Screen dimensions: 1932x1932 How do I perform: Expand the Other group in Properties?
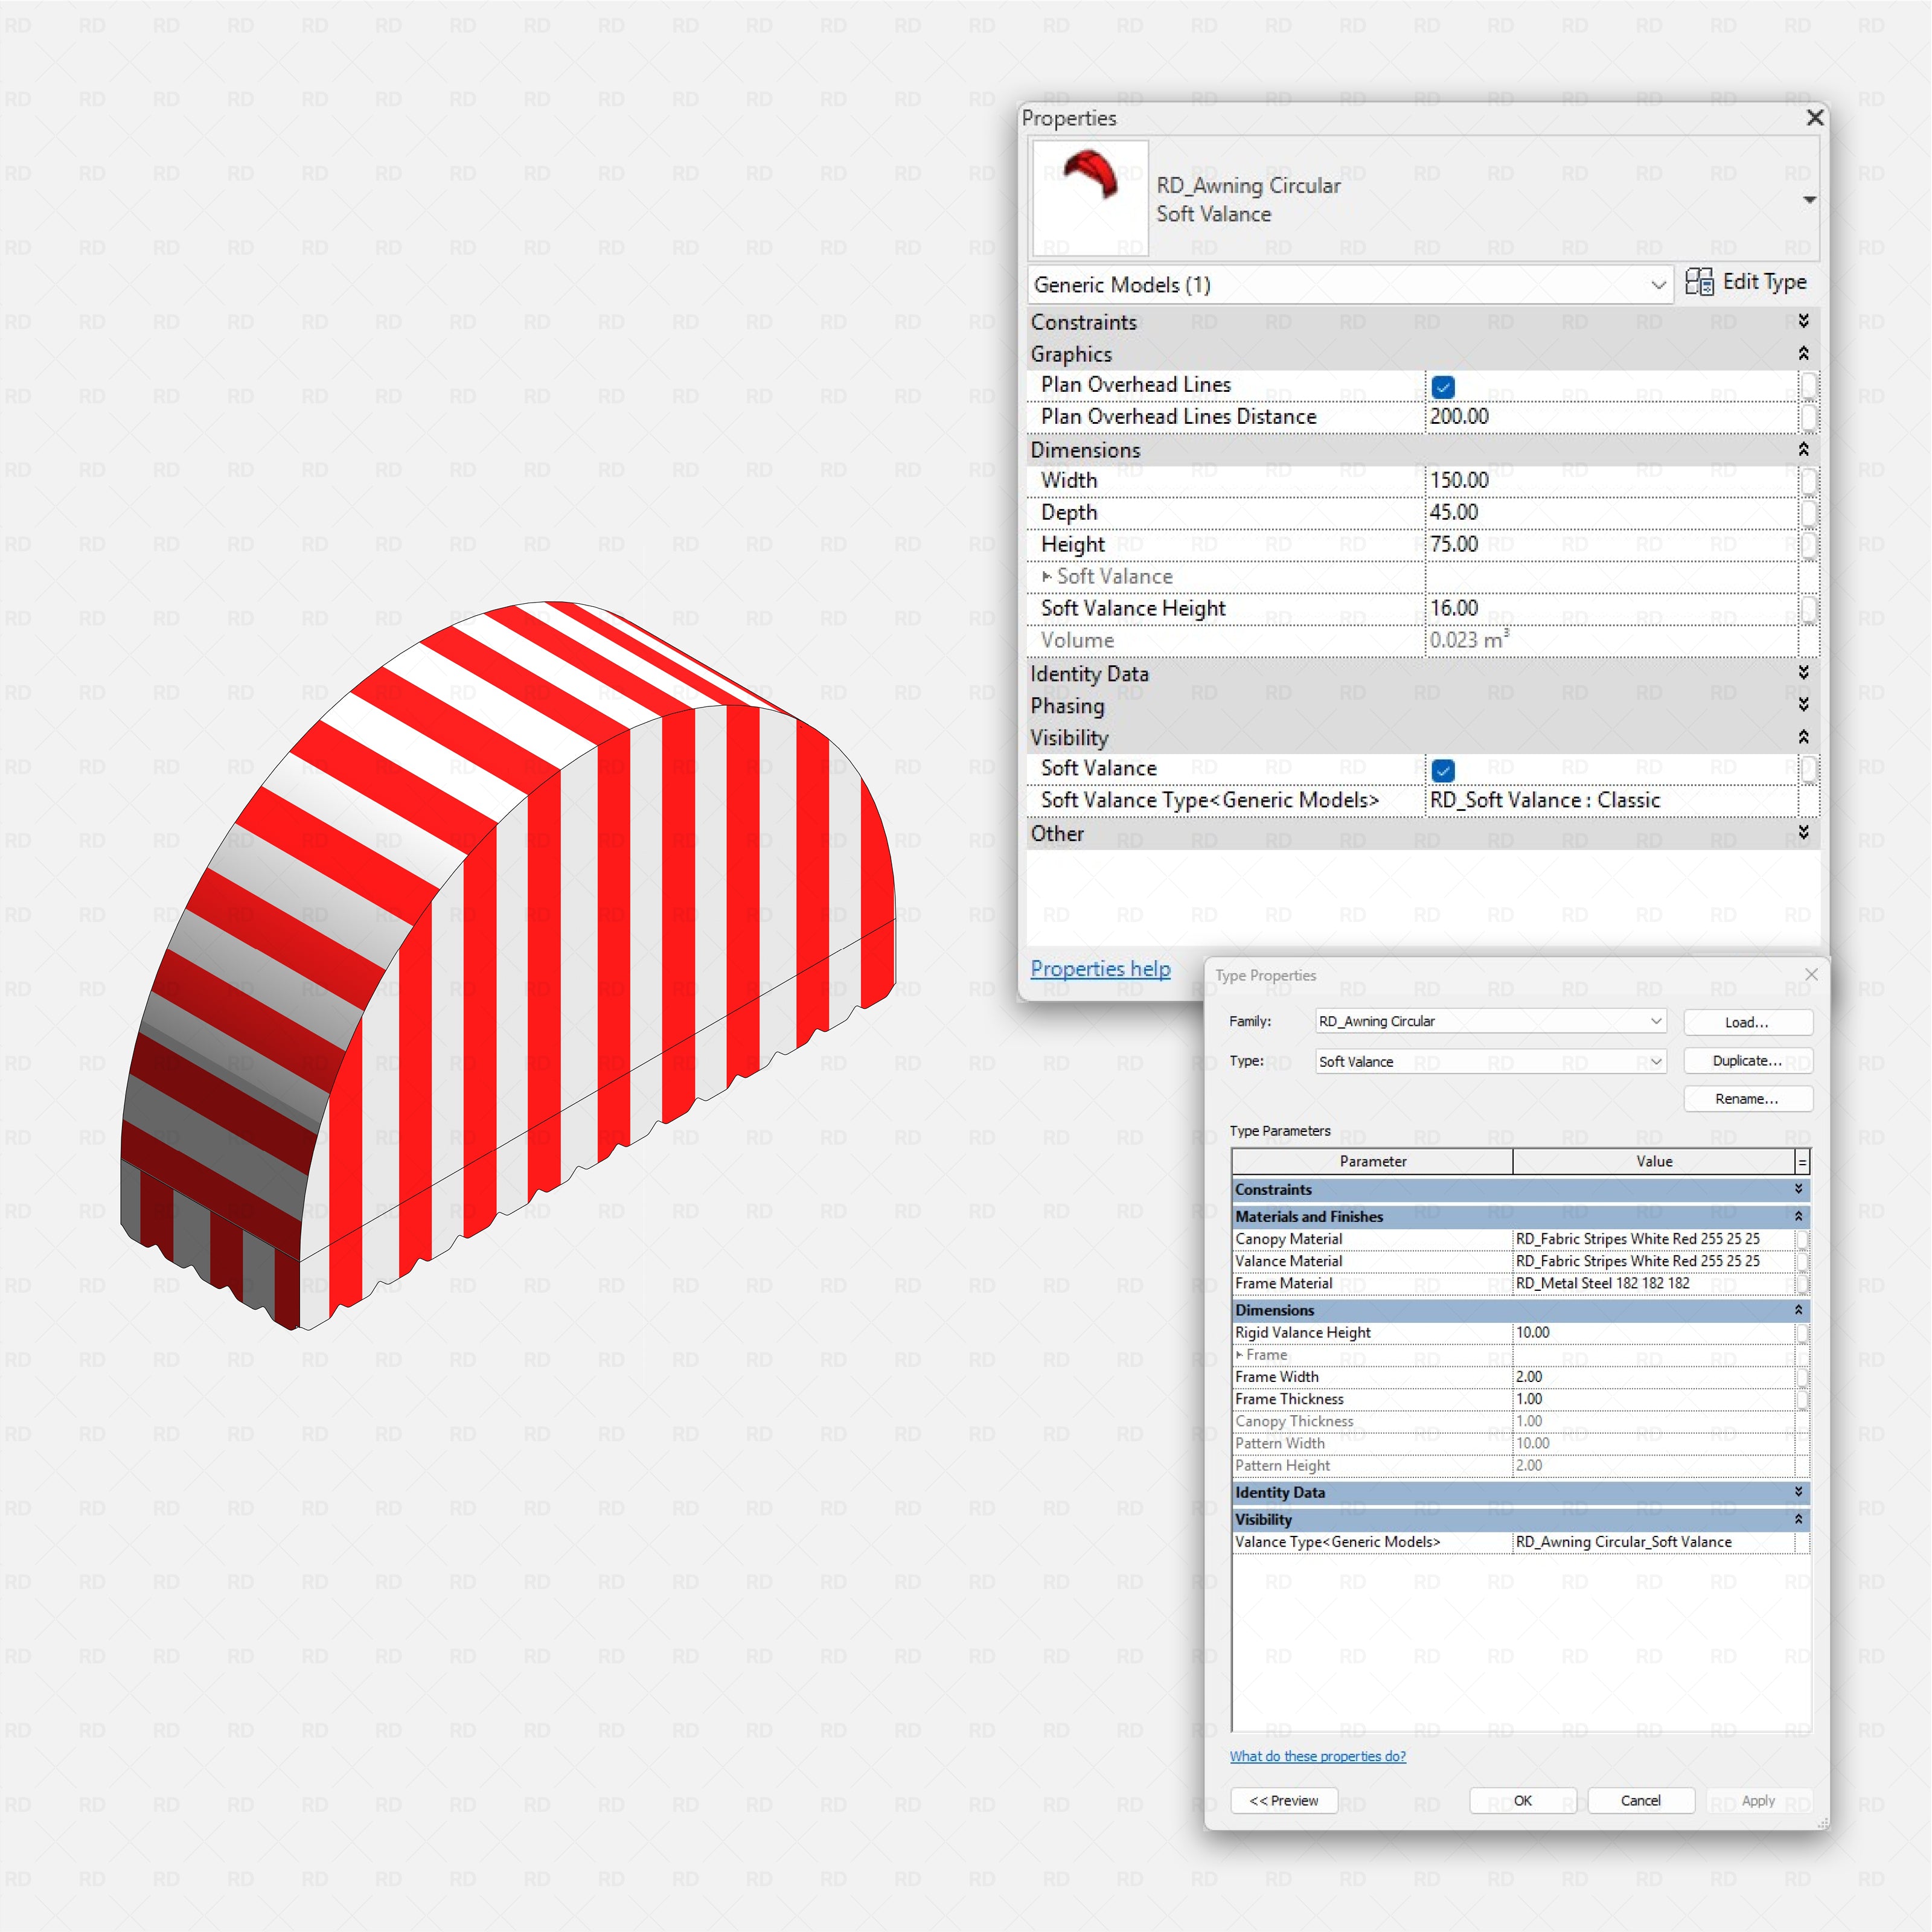pos(1803,833)
